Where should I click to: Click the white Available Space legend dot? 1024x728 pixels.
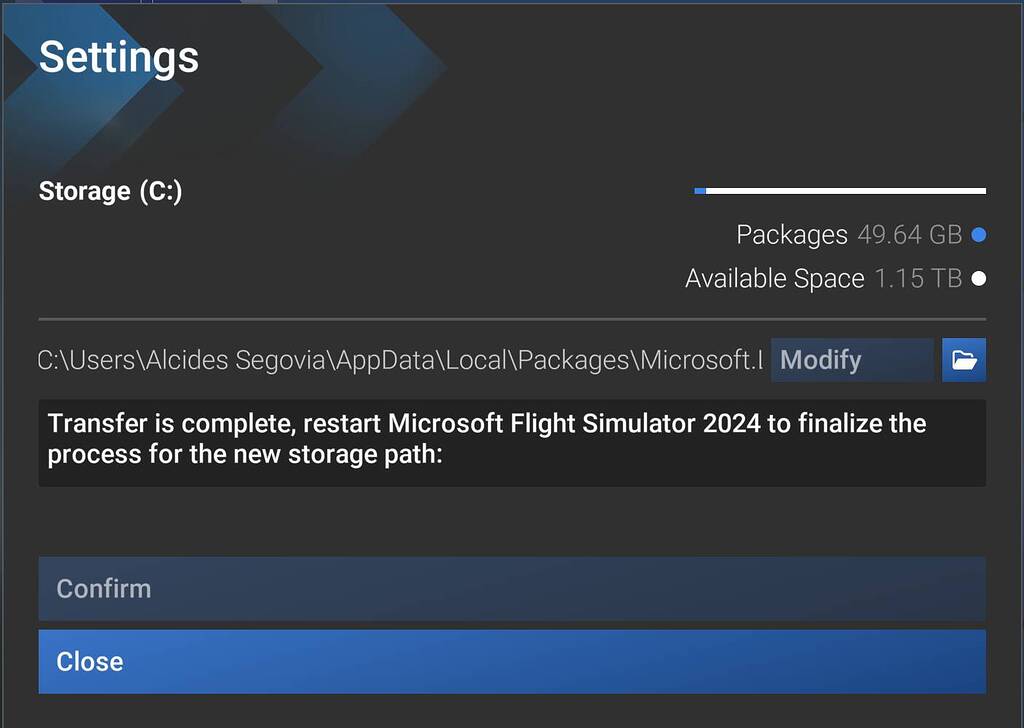[x=977, y=278]
